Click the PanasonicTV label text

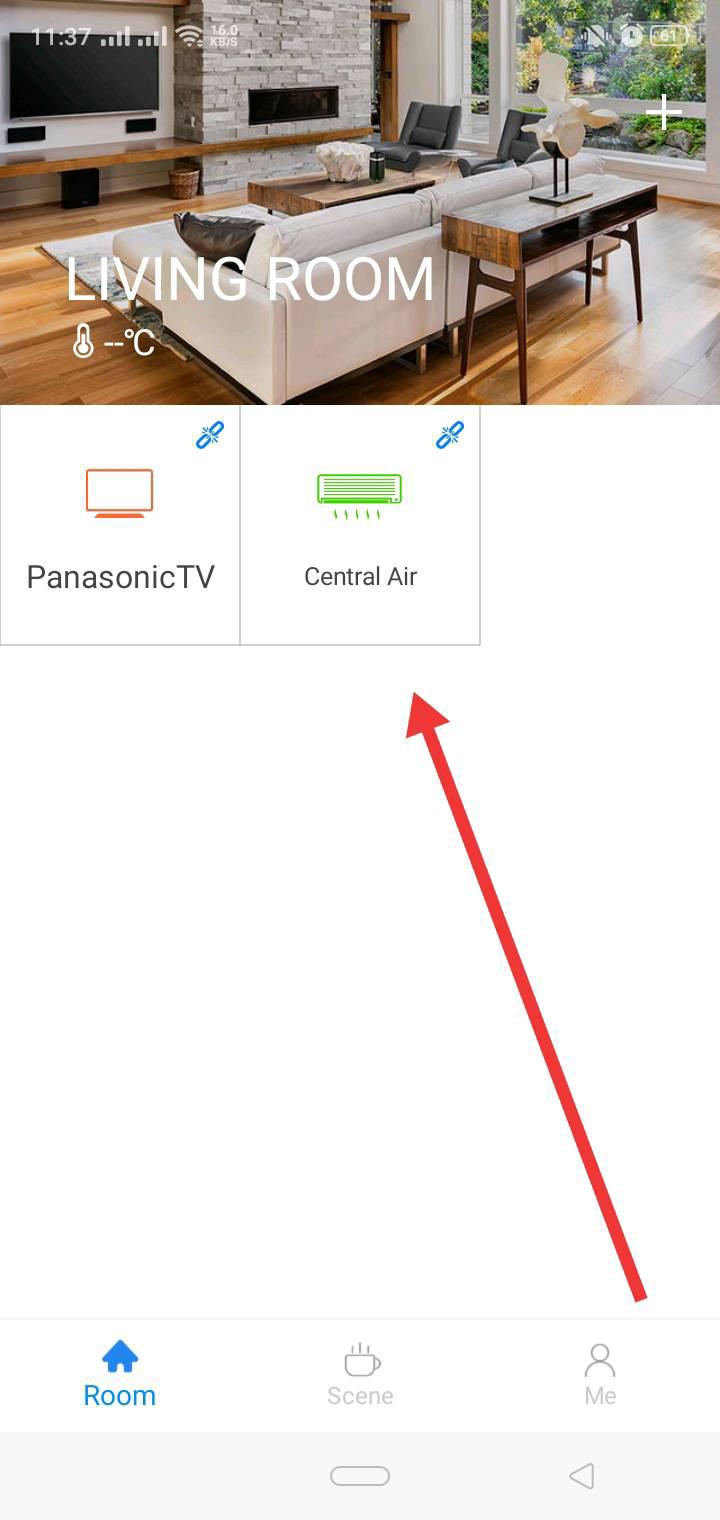120,577
